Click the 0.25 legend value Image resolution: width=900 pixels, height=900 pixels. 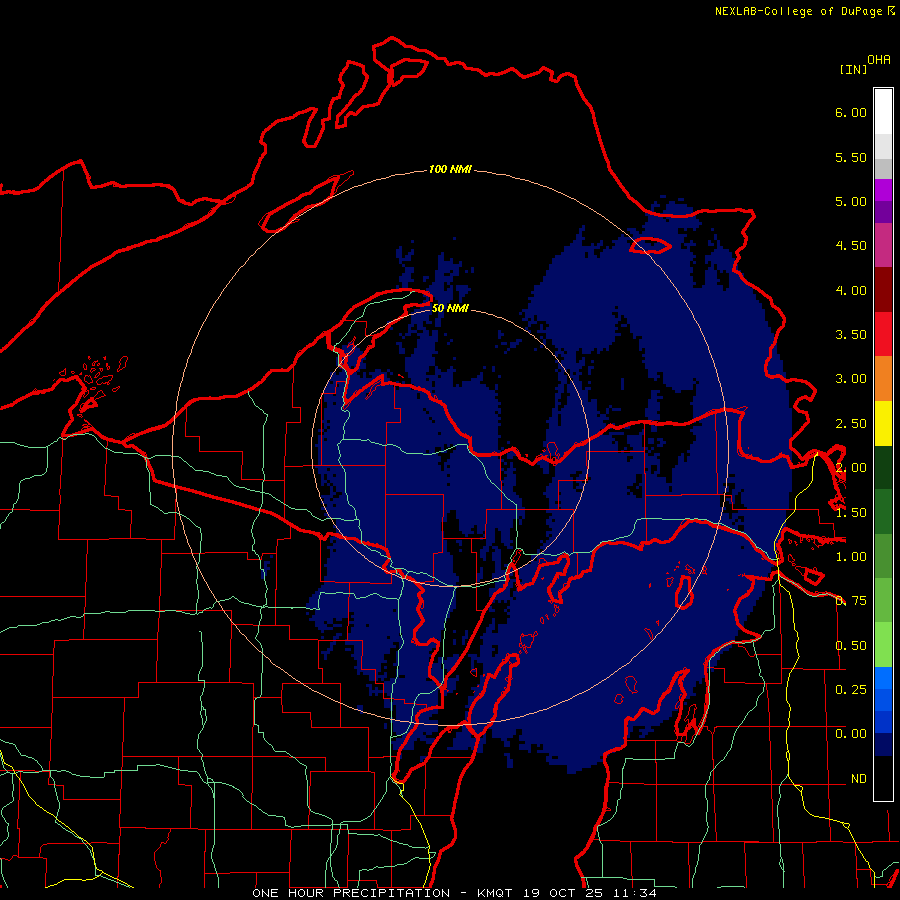pos(851,690)
